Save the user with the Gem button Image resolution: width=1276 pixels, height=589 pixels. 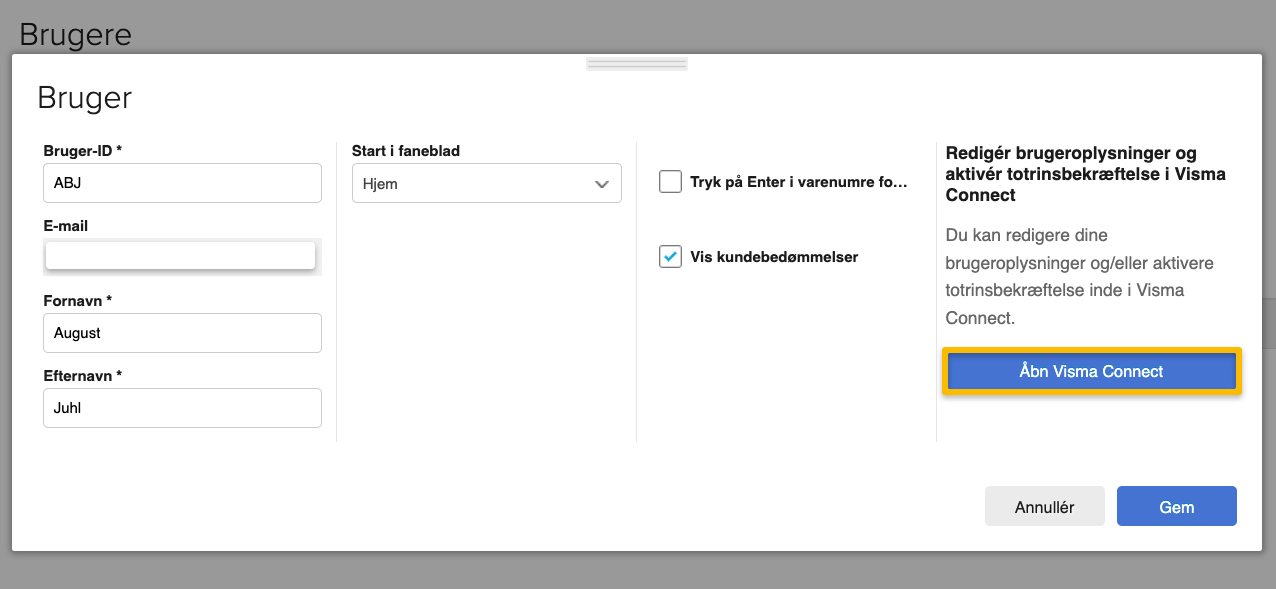tap(1176, 506)
